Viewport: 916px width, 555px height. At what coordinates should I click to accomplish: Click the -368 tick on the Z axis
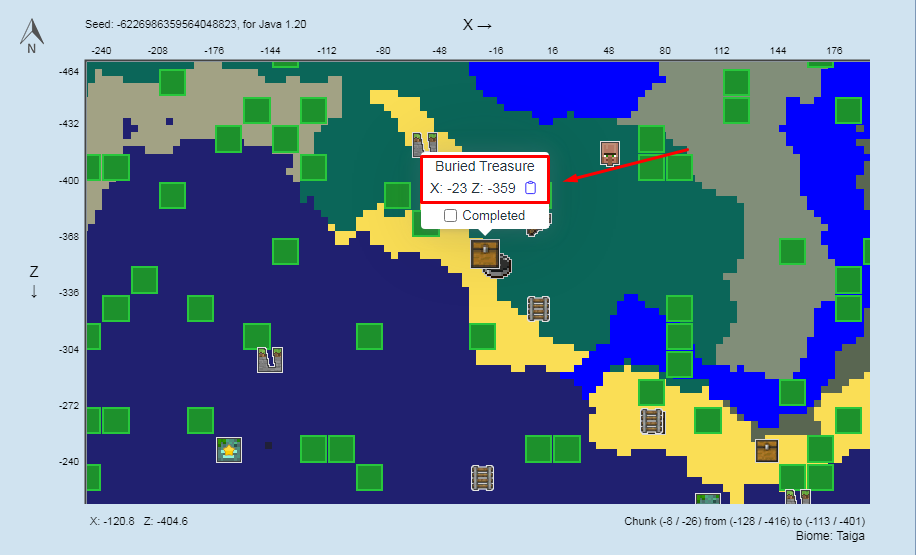coord(69,237)
